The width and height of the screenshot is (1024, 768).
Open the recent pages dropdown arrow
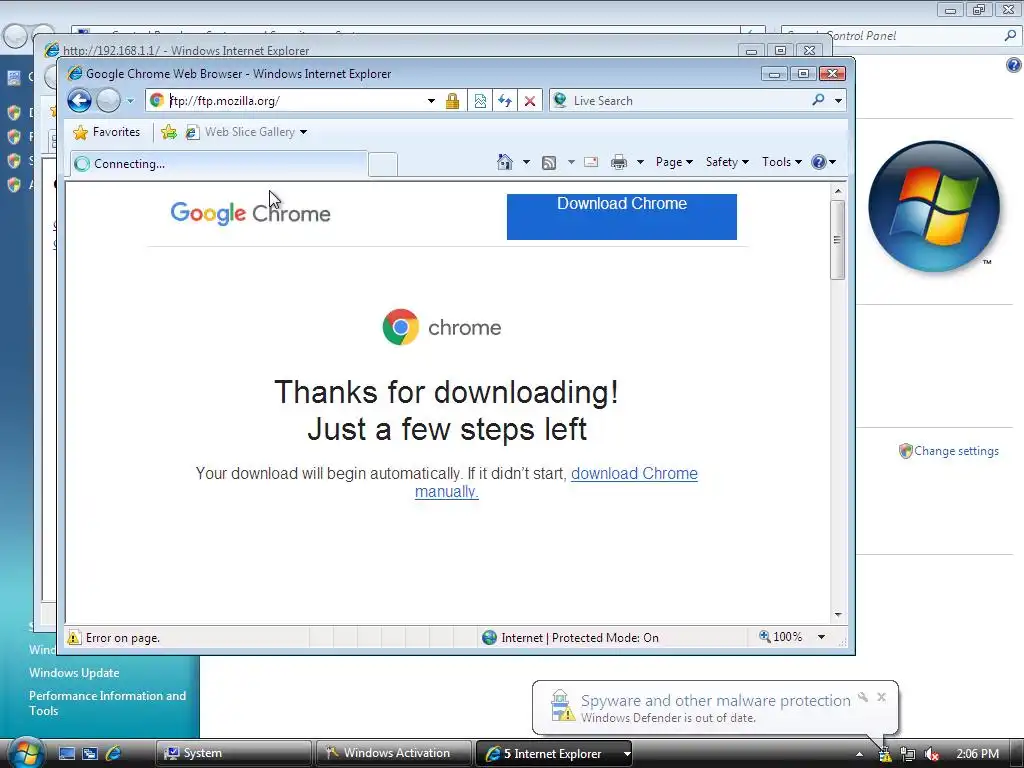(130, 101)
